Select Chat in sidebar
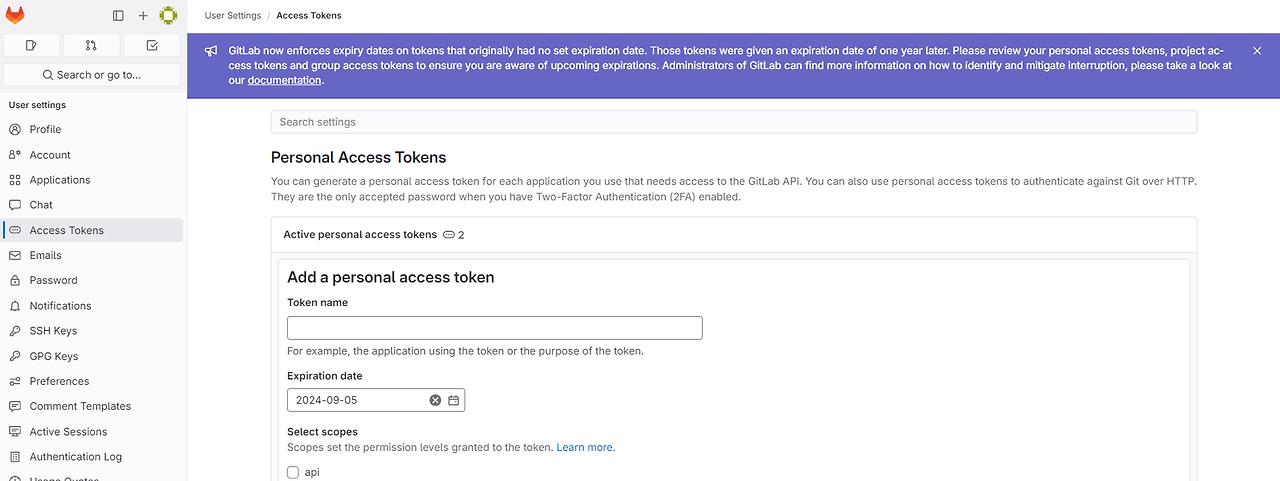The height and width of the screenshot is (481, 1280). click(92, 205)
